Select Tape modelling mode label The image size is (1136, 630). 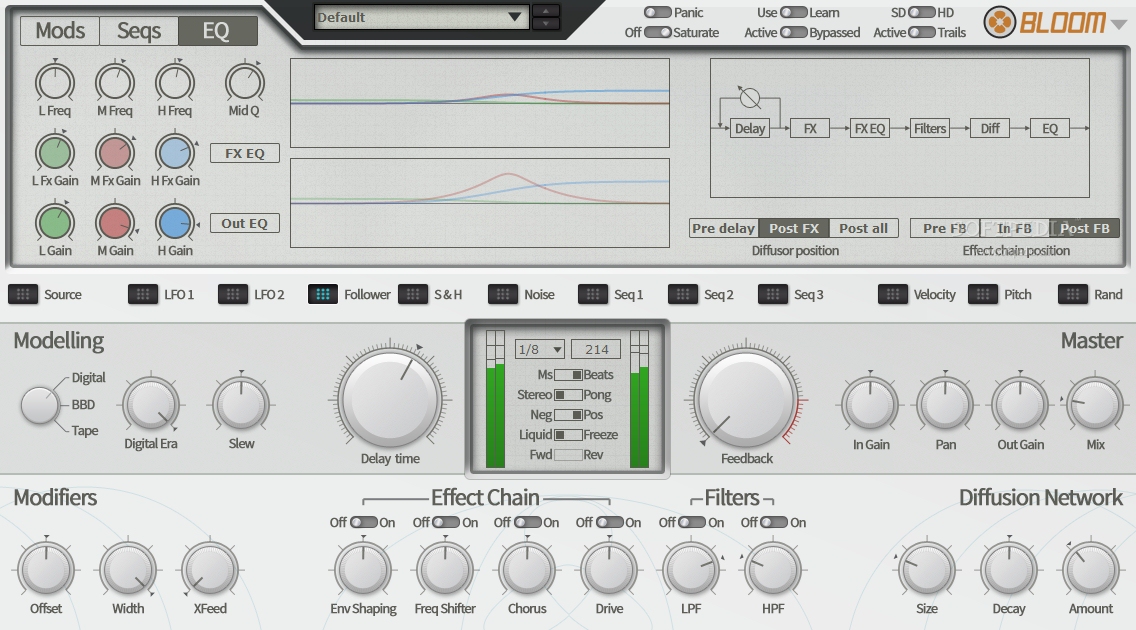(x=85, y=430)
